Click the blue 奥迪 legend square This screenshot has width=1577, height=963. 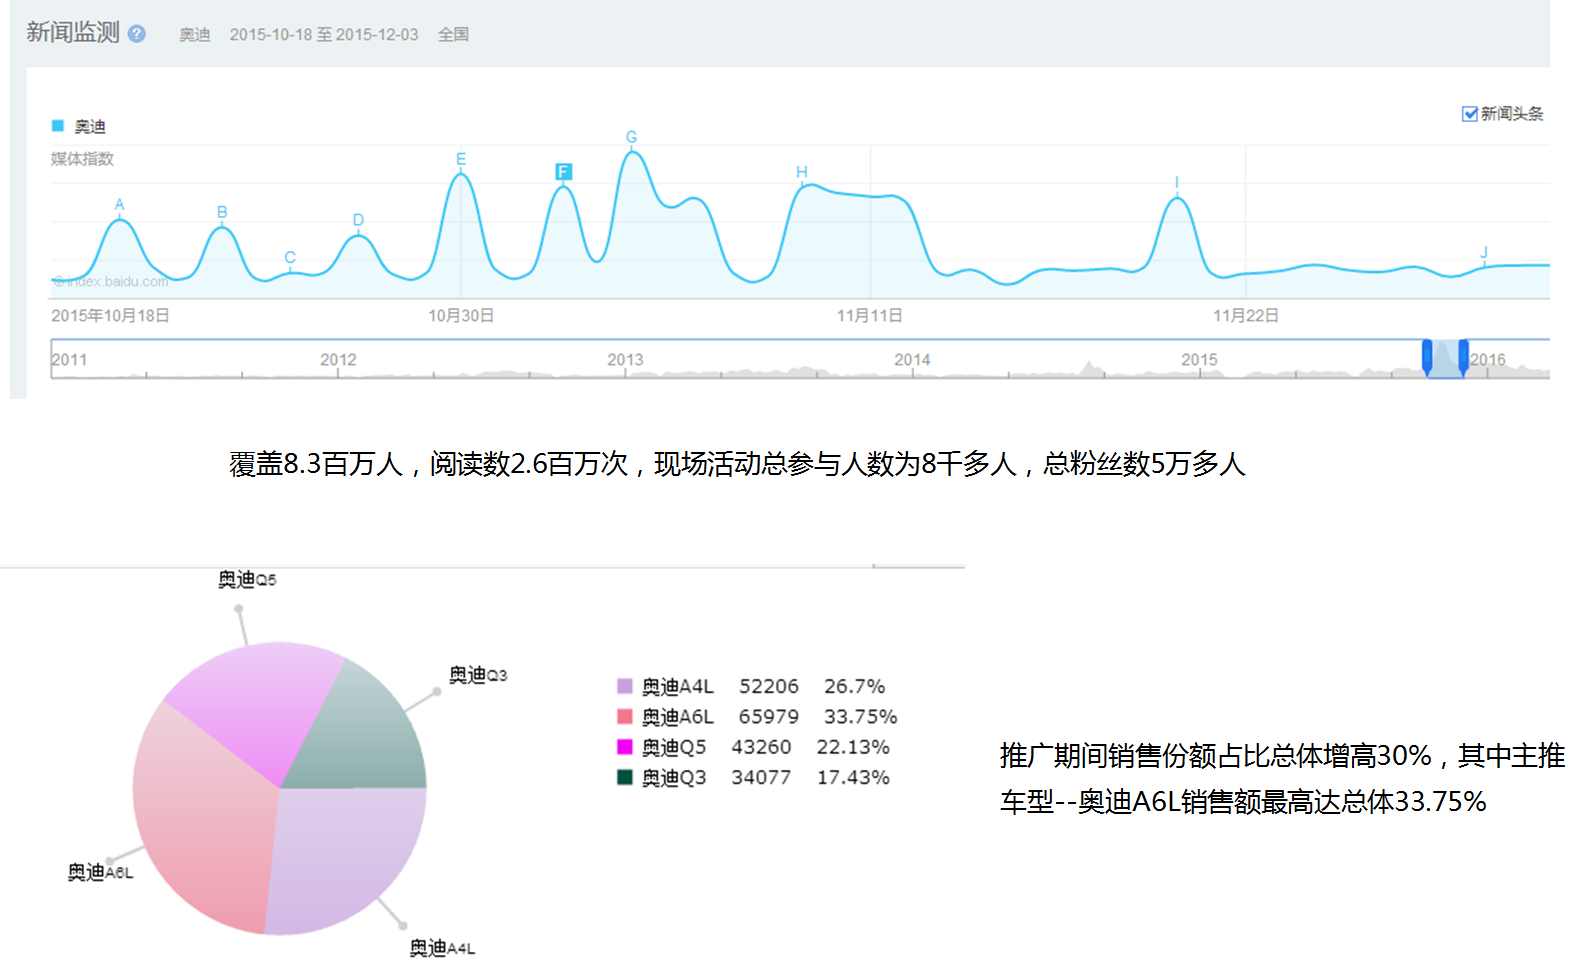[x=58, y=126]
